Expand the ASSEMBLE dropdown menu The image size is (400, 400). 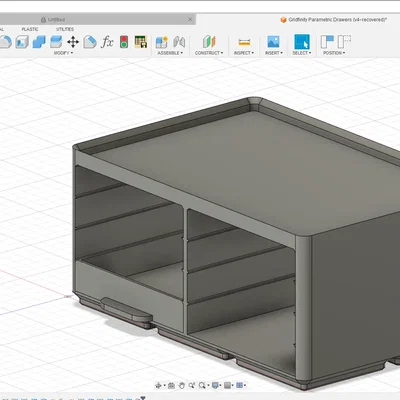point(170,53)
